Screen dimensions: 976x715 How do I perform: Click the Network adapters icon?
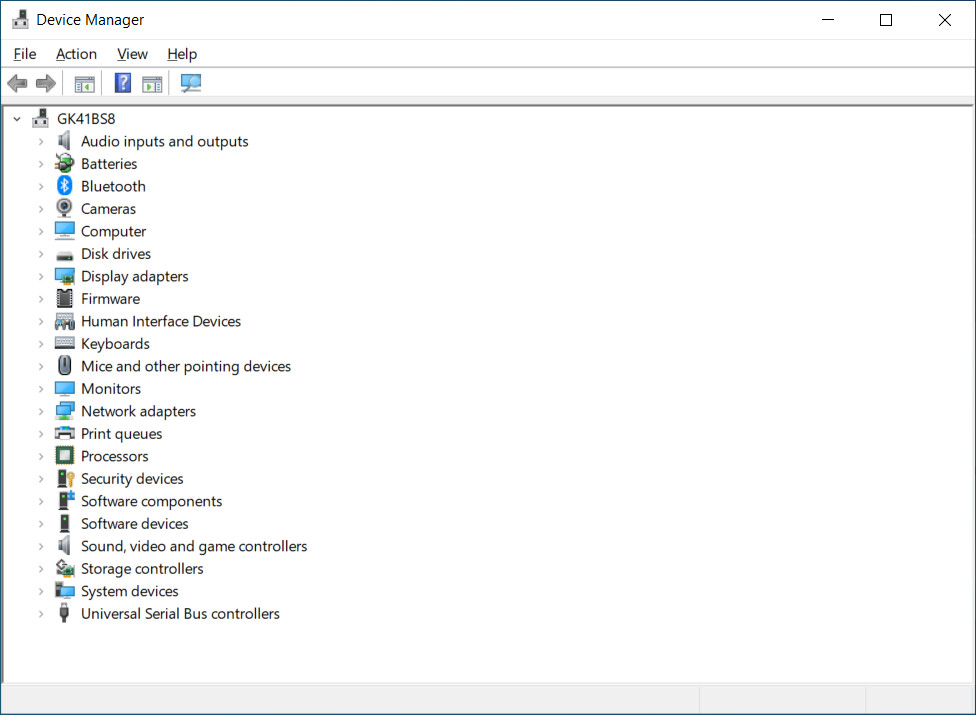coord(64,411)
